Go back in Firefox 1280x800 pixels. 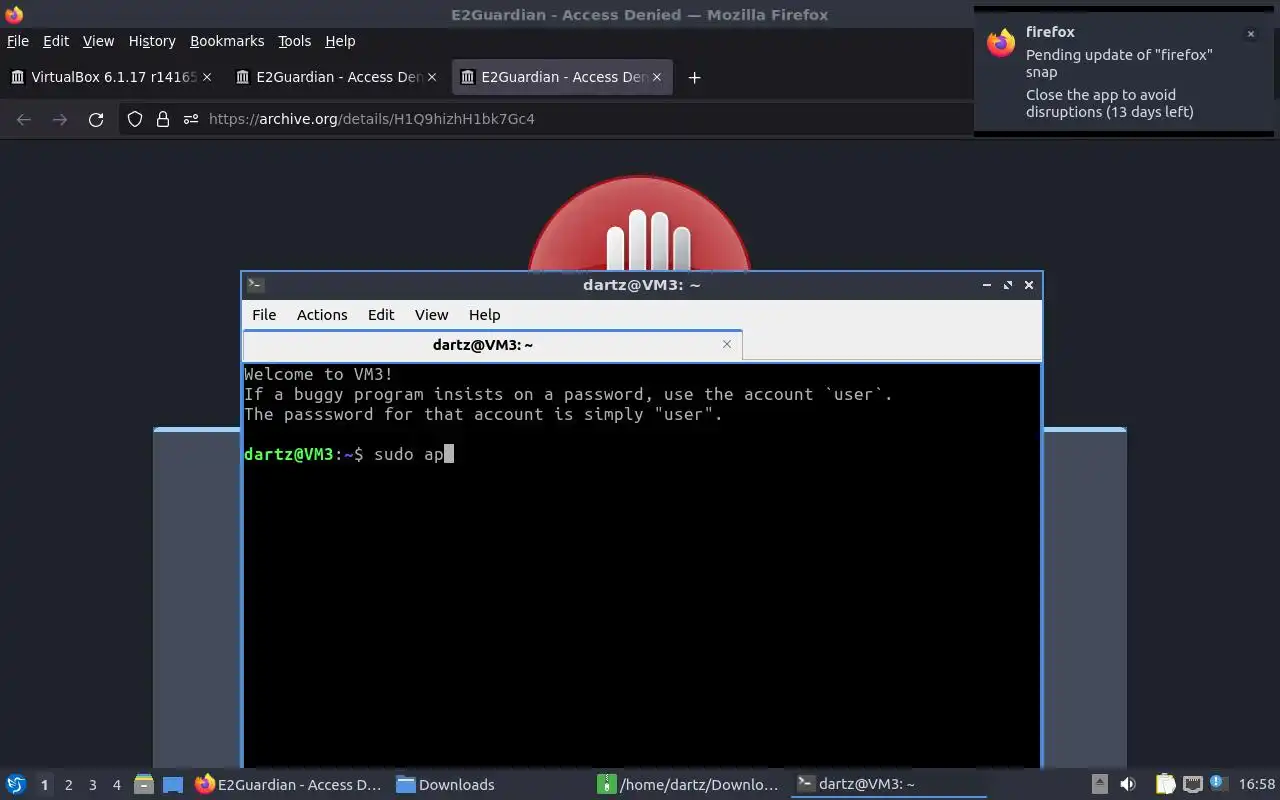click(x=24, y=119)
